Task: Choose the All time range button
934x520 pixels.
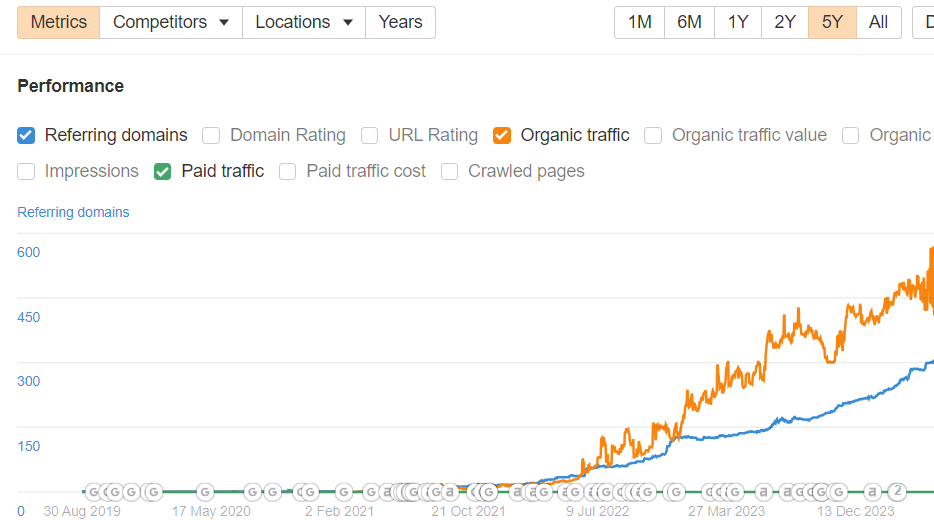Action: click(x=878, y=22)
